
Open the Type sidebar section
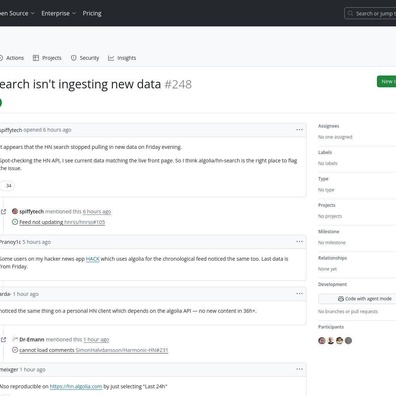pyautogui.click(x=323, y=179)
